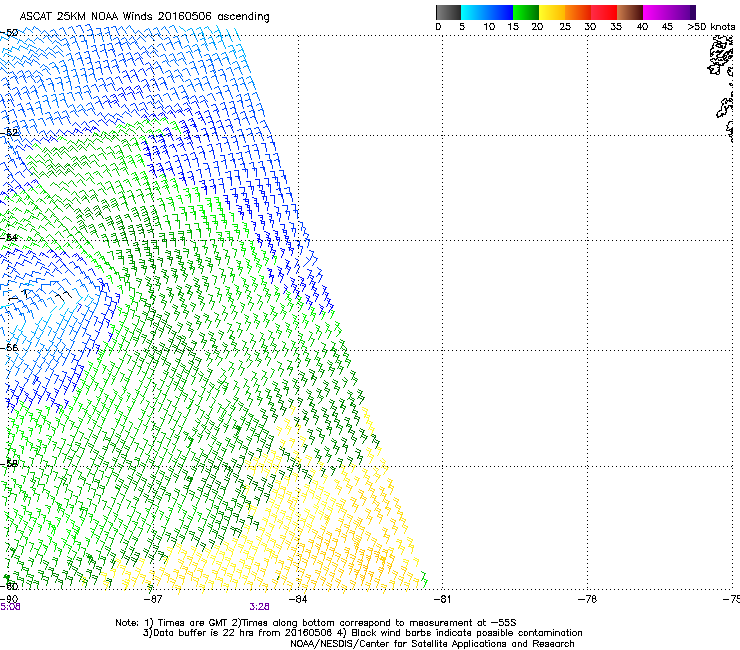Click the -78 longitude axis label
Image resolution: width=740 pixels, height=650 pixels.
[x=587, y=599]
